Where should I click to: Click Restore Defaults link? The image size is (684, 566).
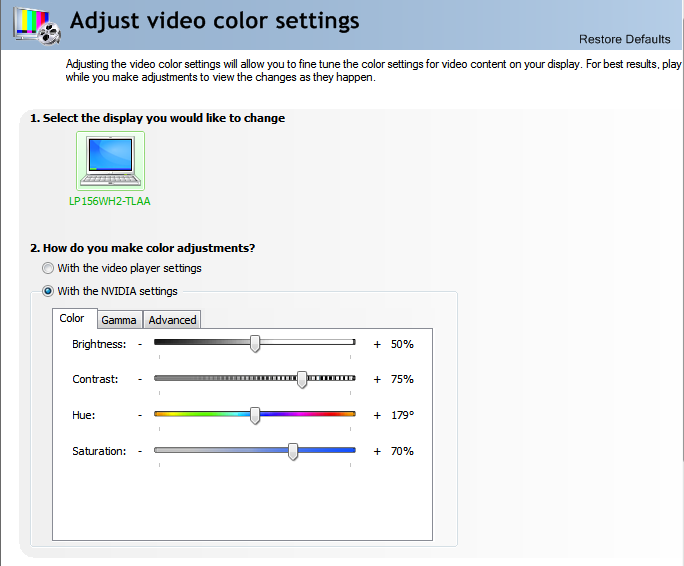click(x=624, y=39)
